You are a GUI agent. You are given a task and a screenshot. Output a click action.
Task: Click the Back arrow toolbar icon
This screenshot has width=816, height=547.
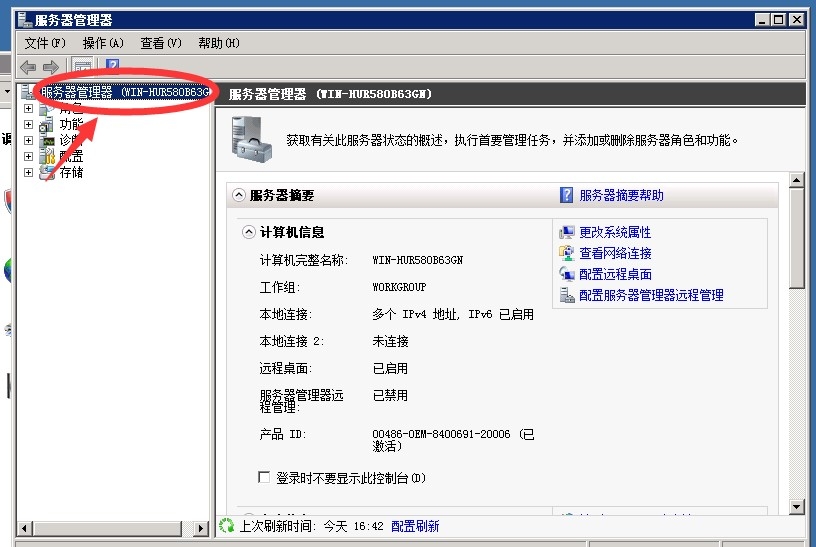pyautogui.click(x=28, y=67)
